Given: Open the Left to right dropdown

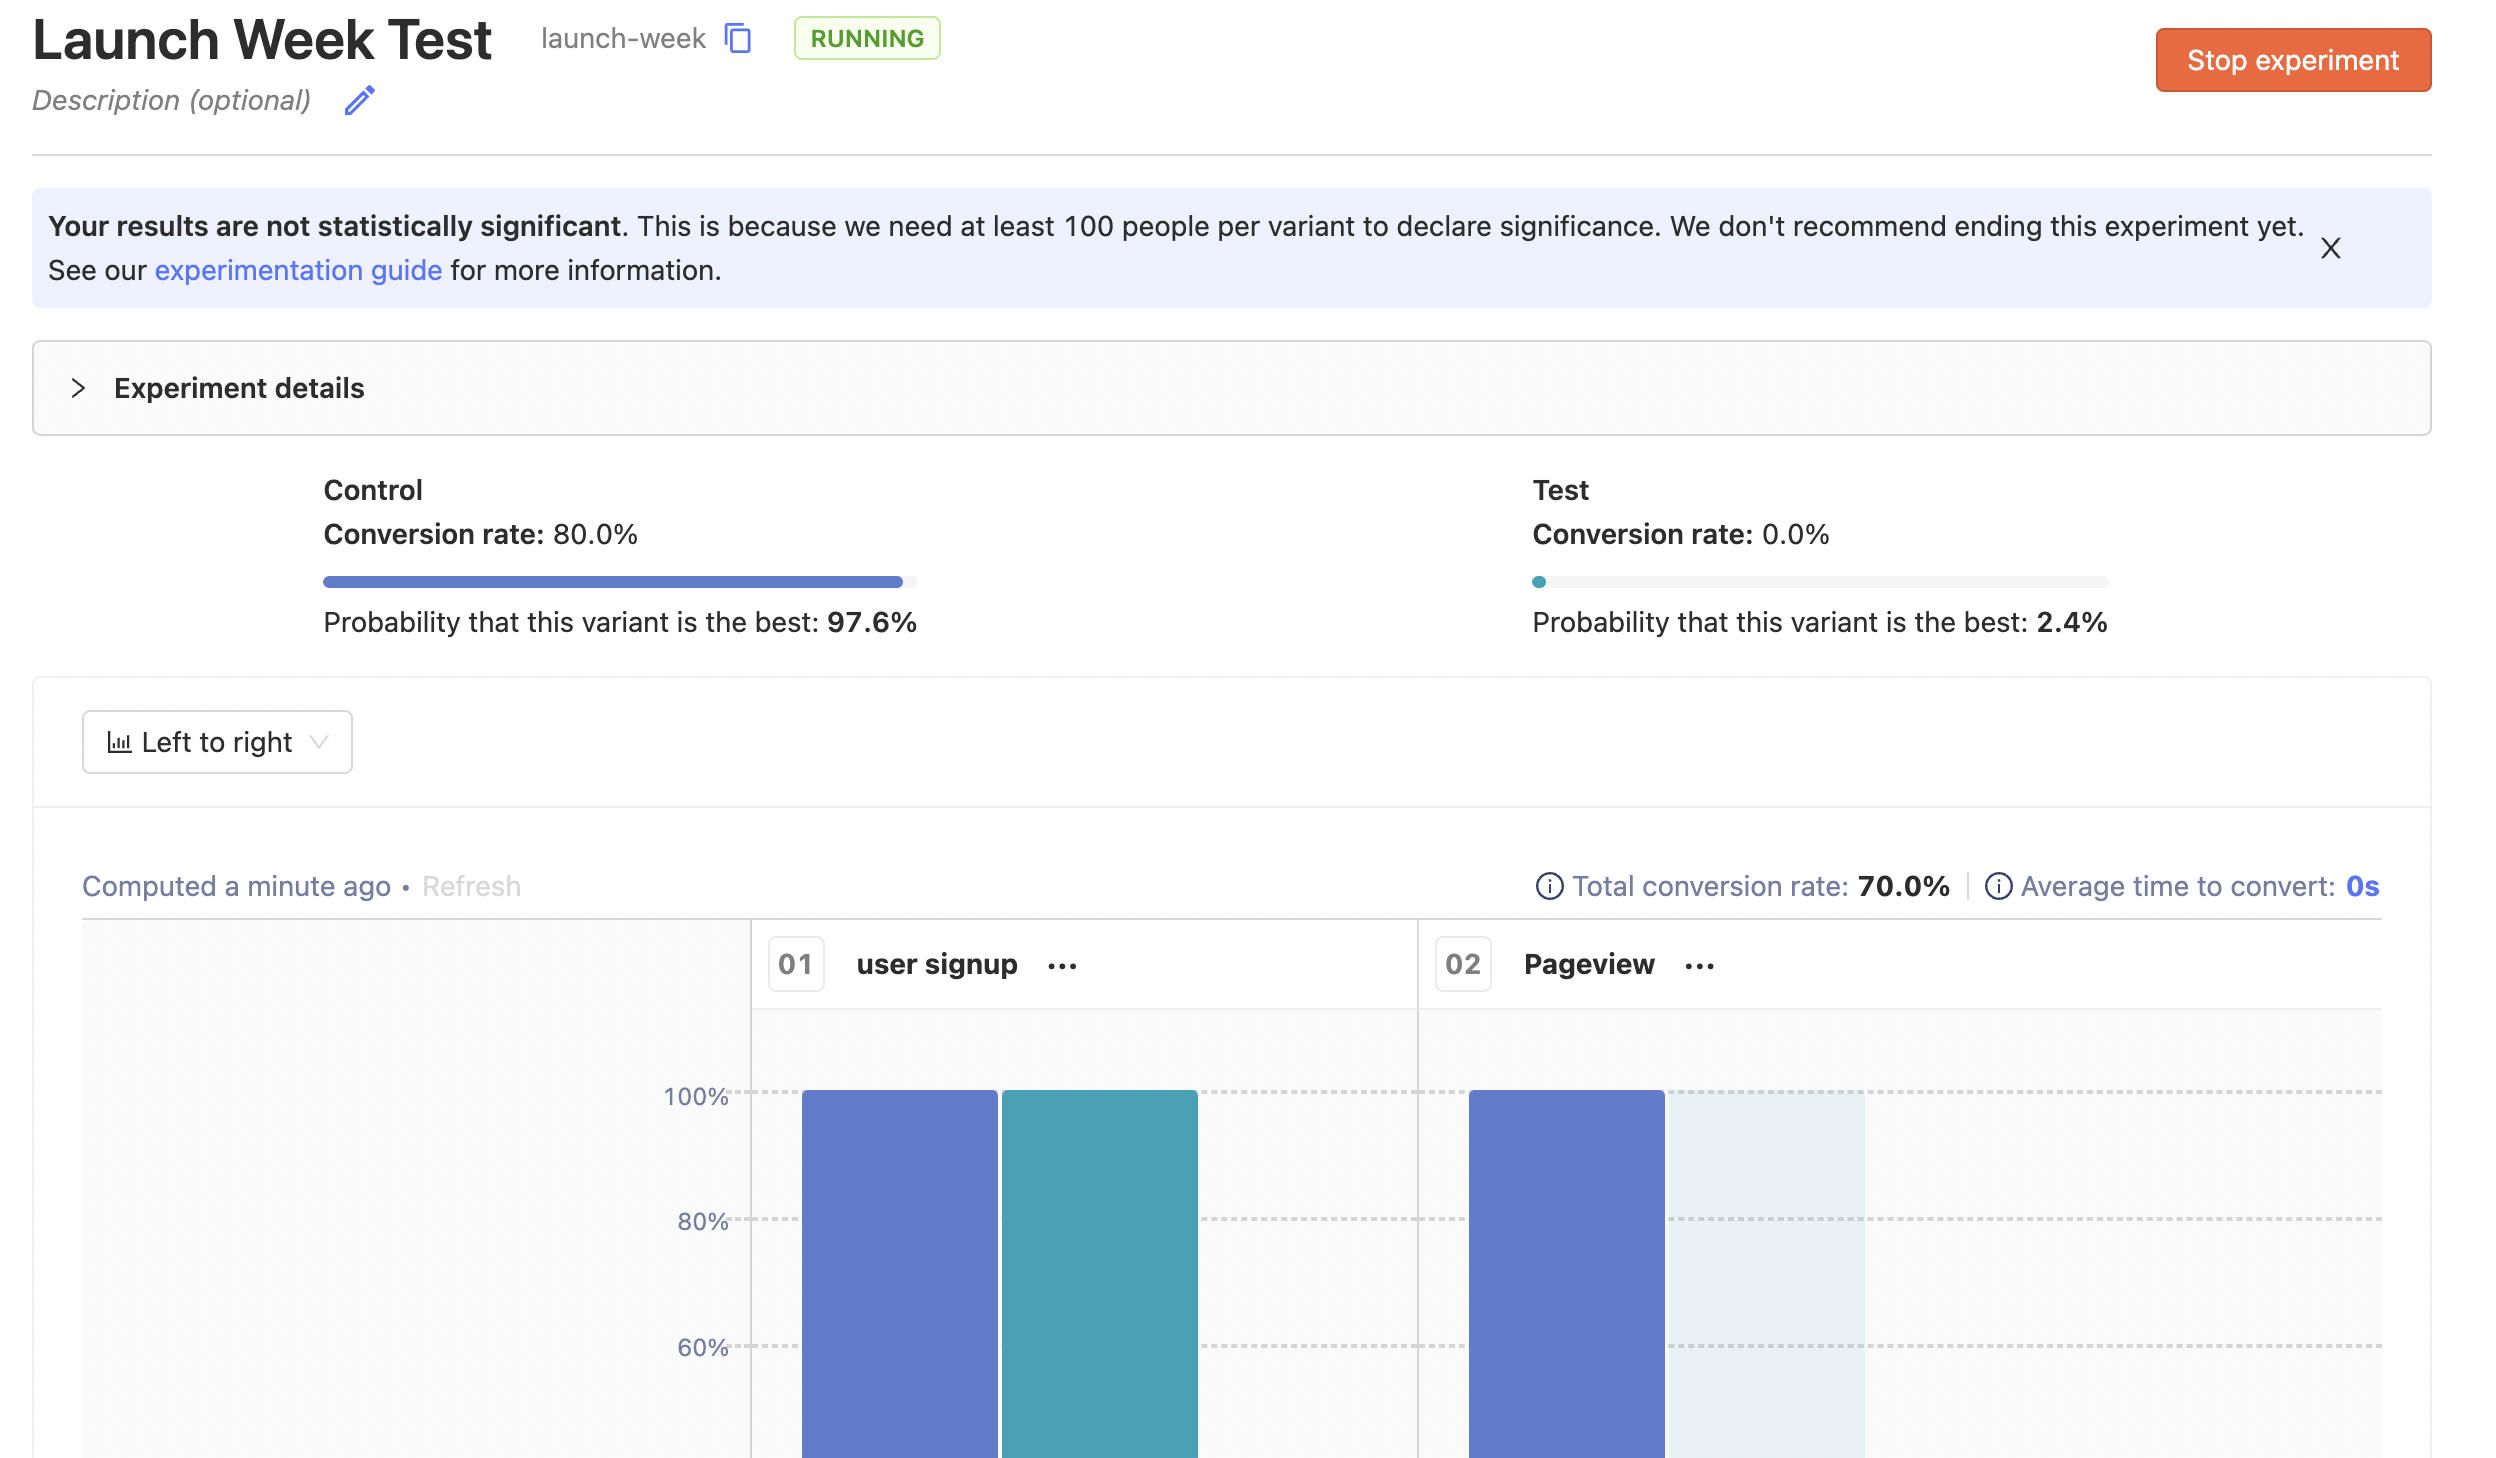Looking at the screenshot, I should click(x=217, y=742).
